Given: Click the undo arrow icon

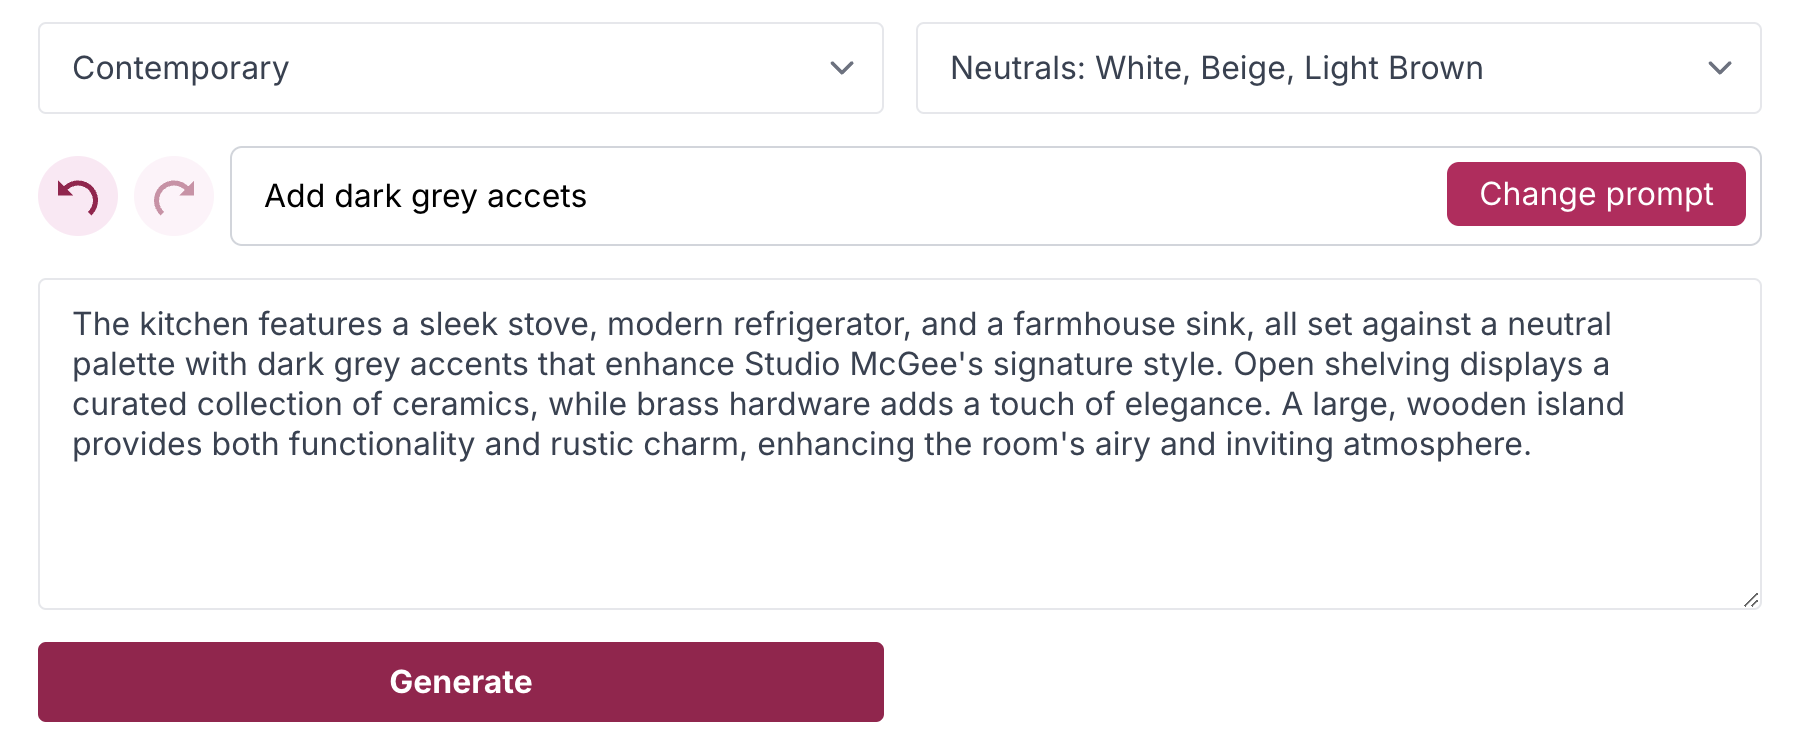Looking at the screenshot, I should (78, 196).
